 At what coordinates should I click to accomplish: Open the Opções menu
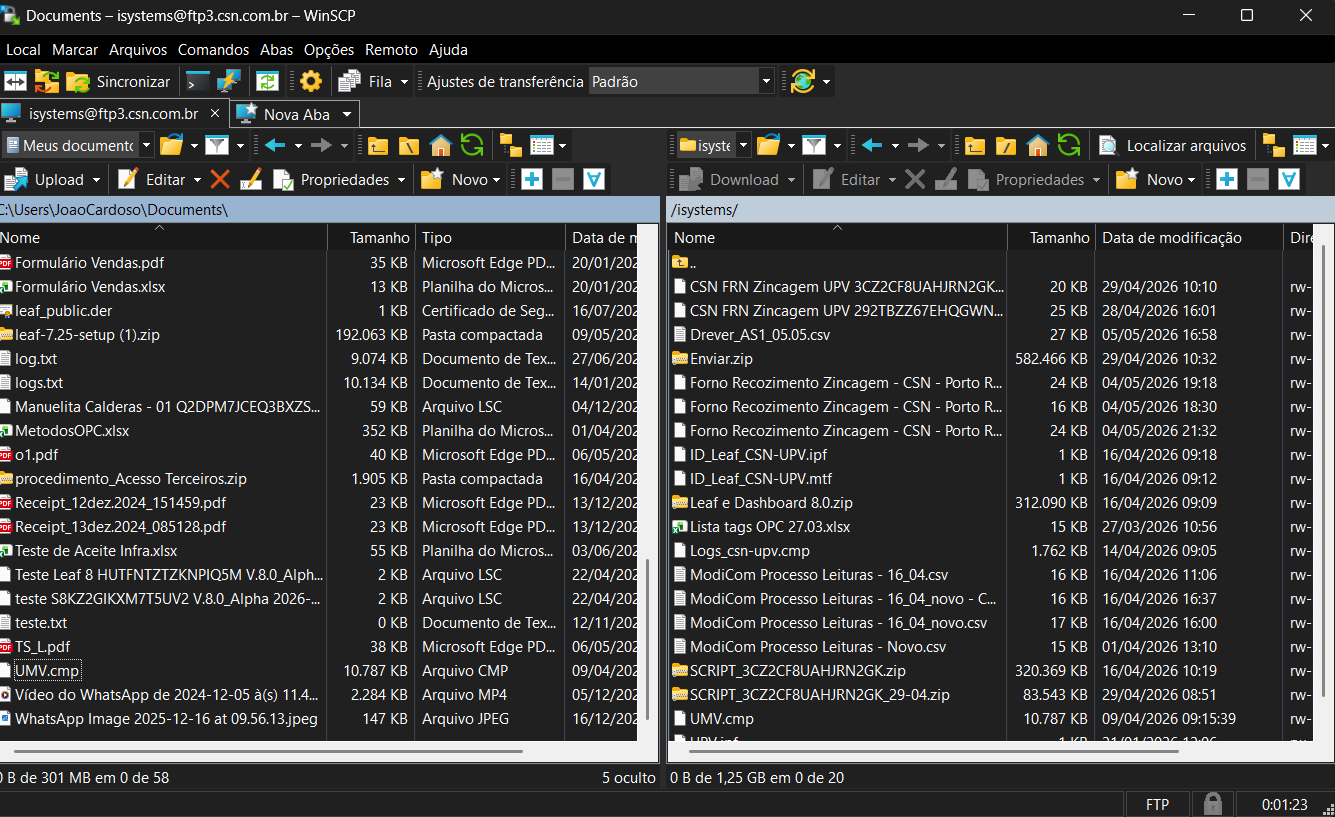(329, 50)
